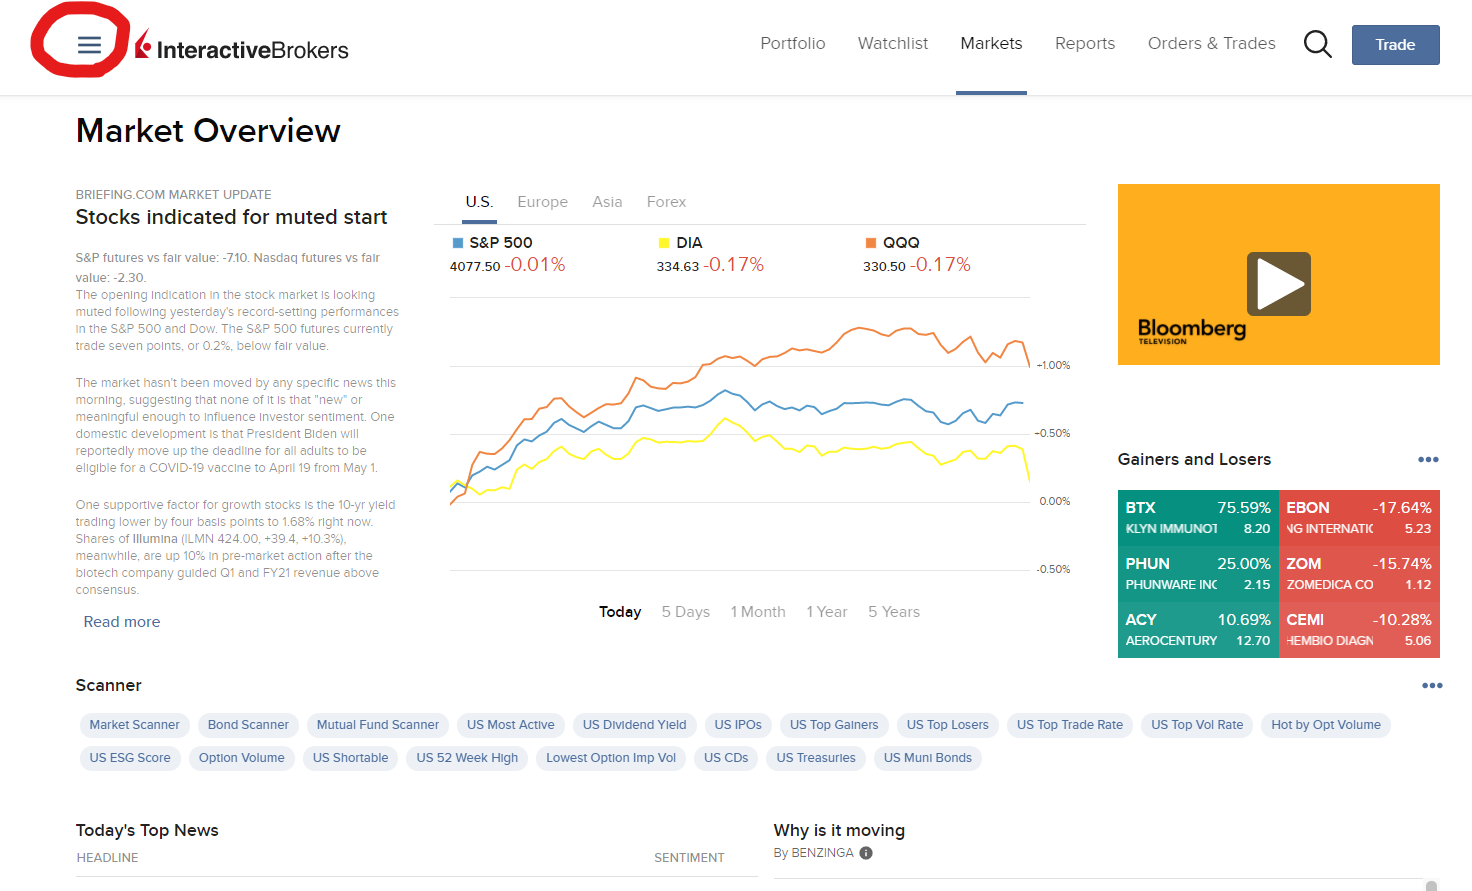The height and width of the screenshot is (891, 1472).
Task: Show the US Top Gainers scanner
Action: click(x=834, y=725)
